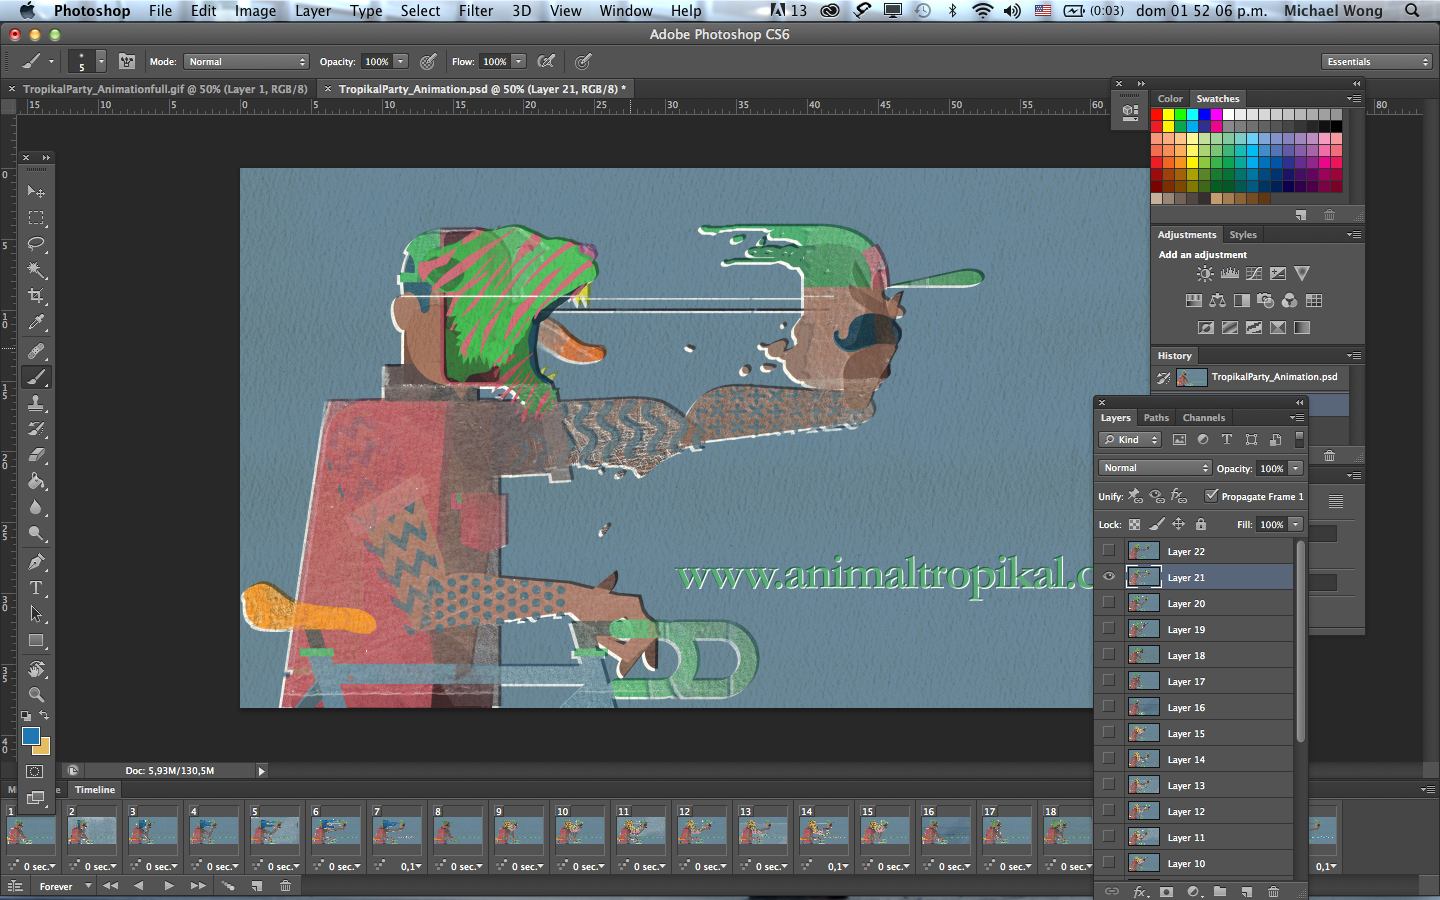This screenshot has height=900, width=1440.
Task: Open the brush Opacity dropdown arrow
Action: click(x=401, y=62)
